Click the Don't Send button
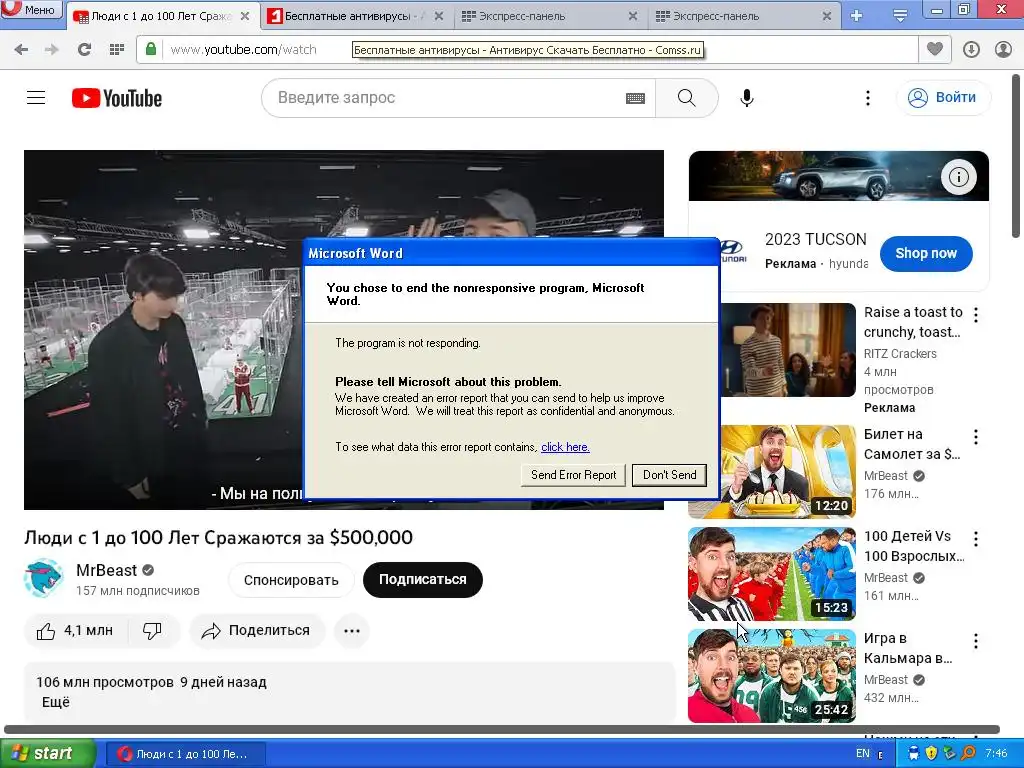The height and width of the screenshot is (768, 1024). pos(669,475)
